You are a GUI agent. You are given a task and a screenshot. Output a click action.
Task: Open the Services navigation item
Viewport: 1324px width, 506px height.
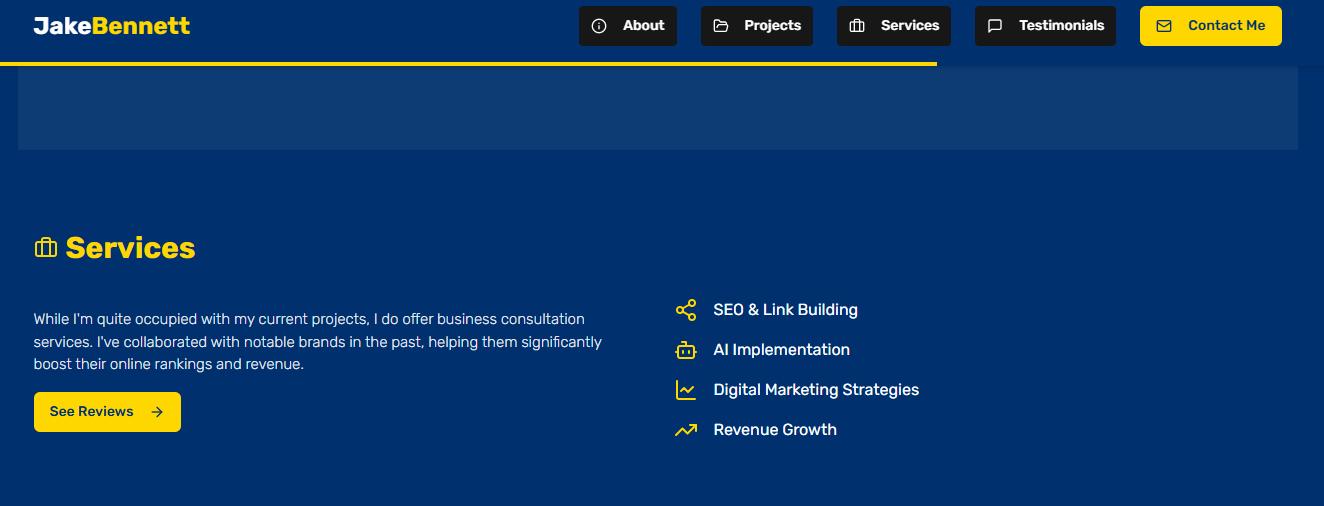(894, 26)
